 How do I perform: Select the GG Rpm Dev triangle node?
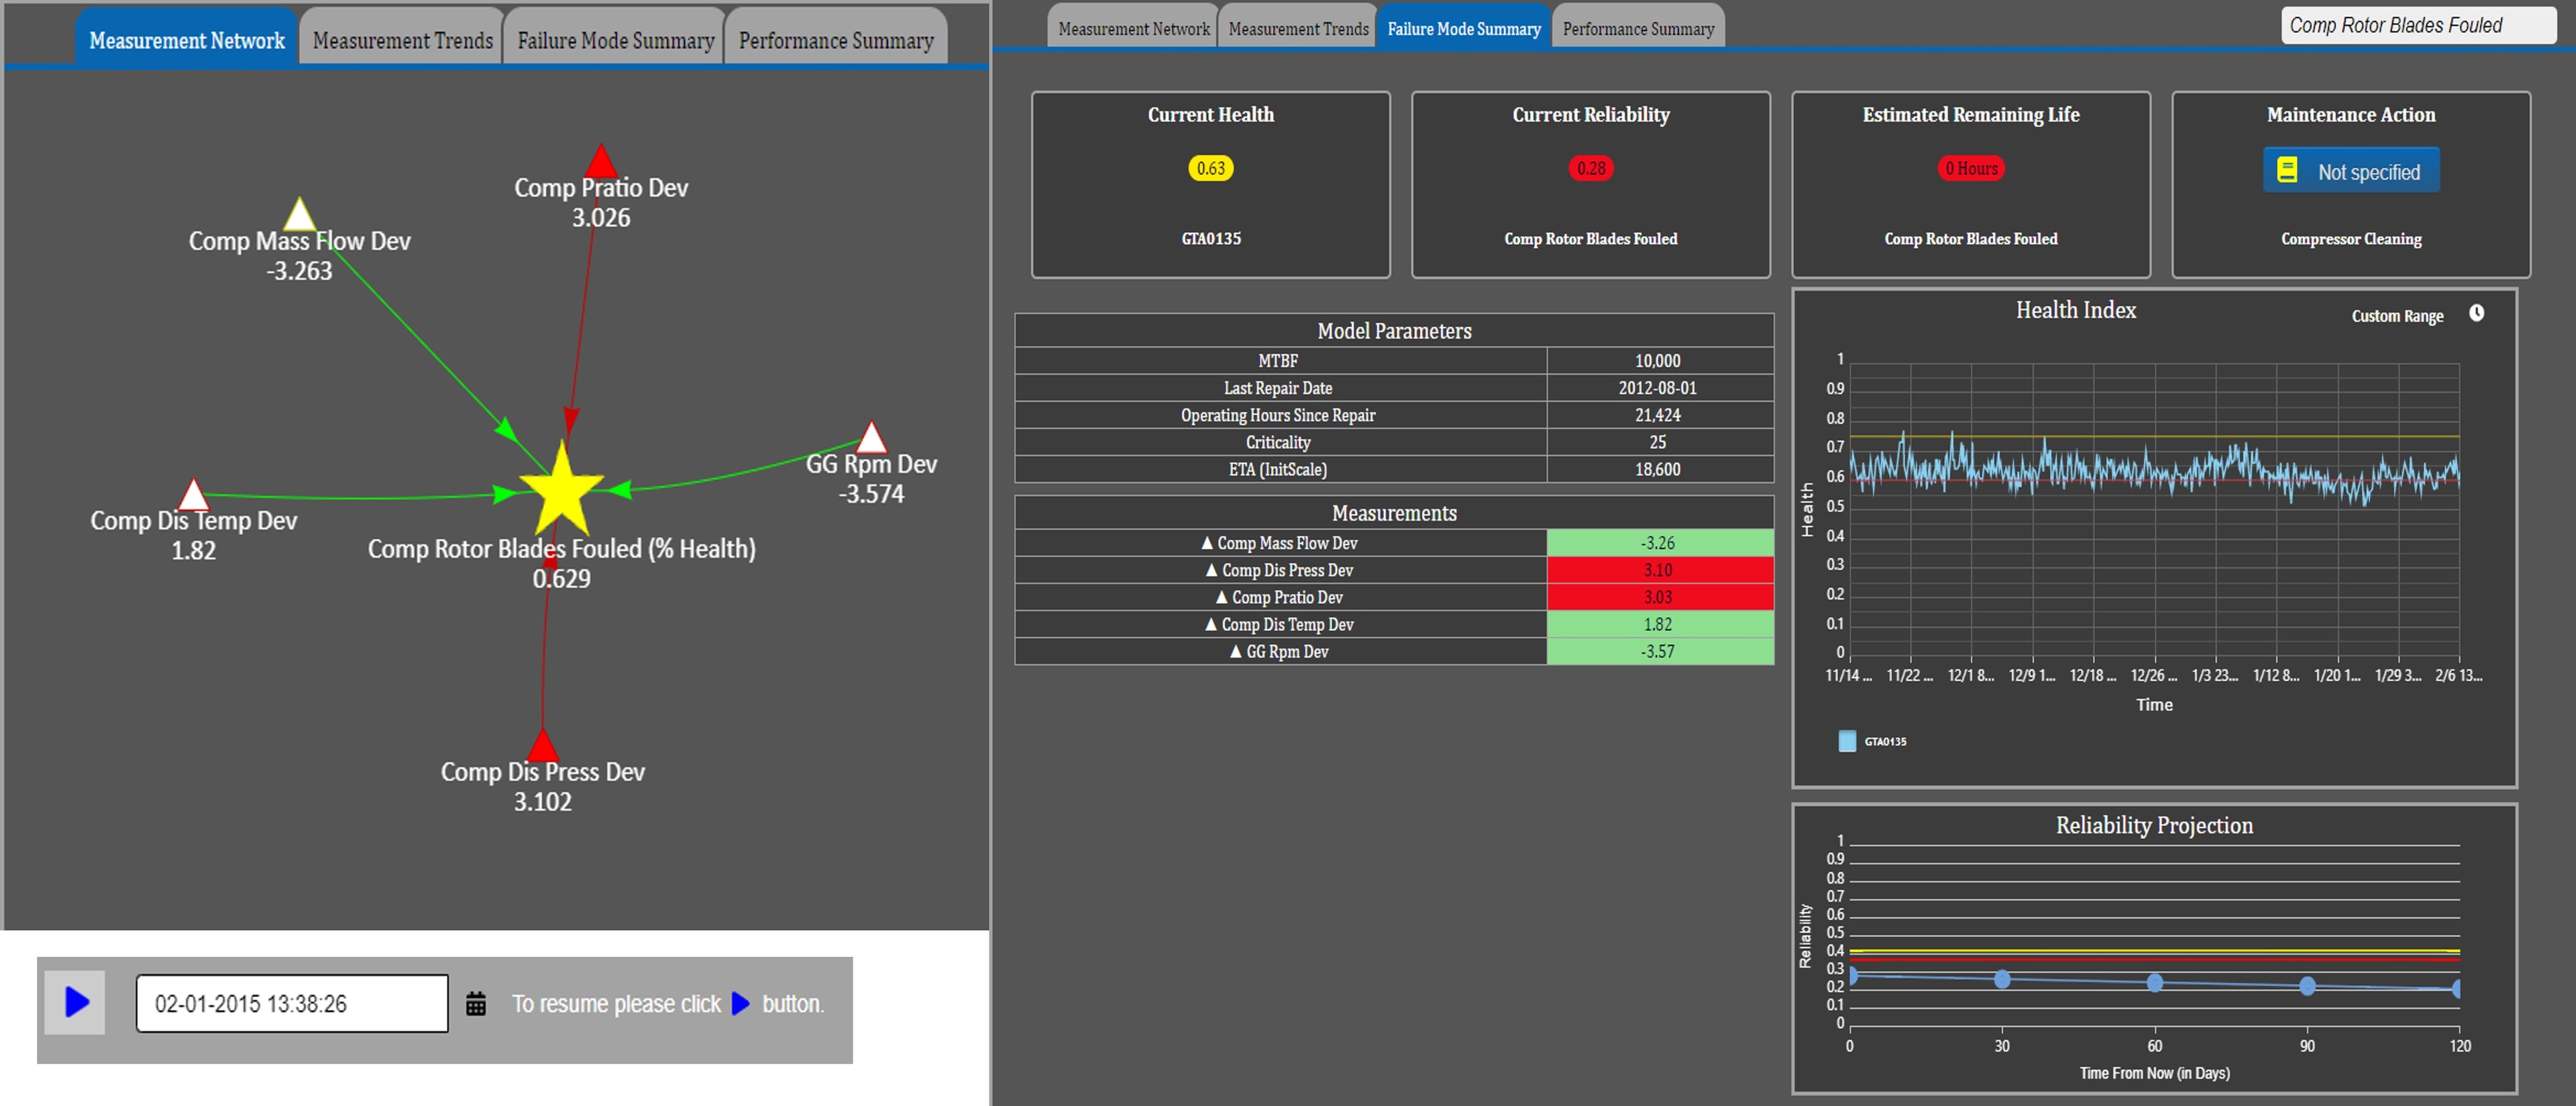[872, 437]
